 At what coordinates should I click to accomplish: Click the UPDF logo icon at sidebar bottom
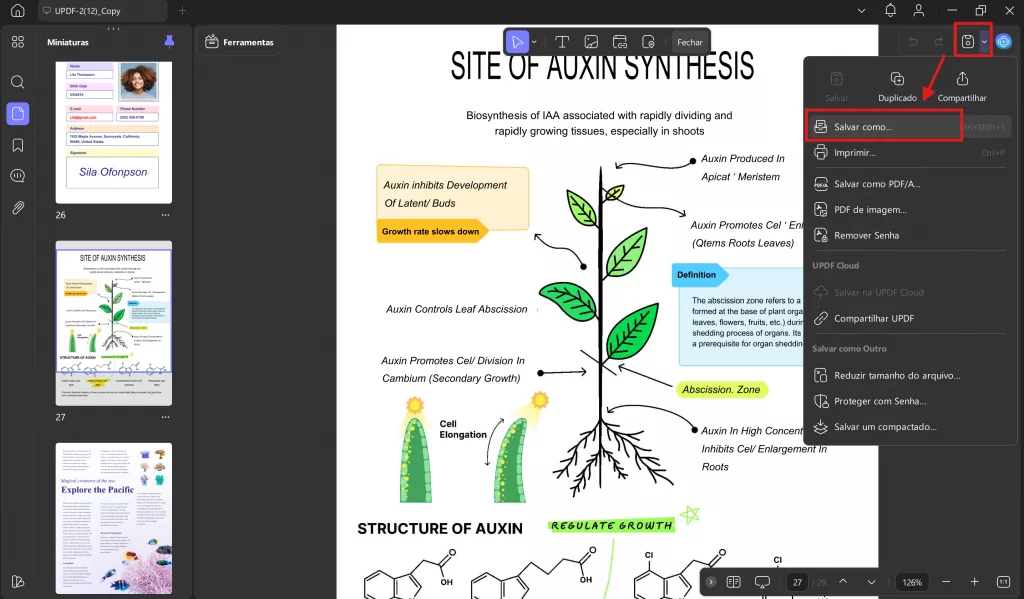point(18,581)
